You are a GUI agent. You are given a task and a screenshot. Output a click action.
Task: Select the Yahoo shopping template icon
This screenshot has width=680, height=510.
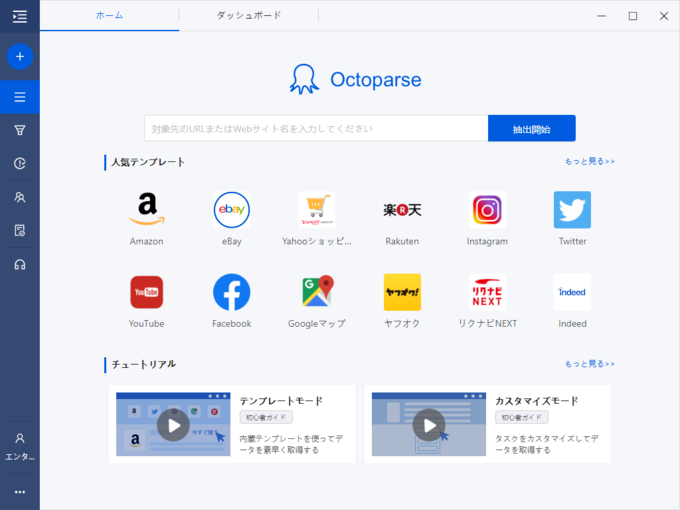[317, 209]
